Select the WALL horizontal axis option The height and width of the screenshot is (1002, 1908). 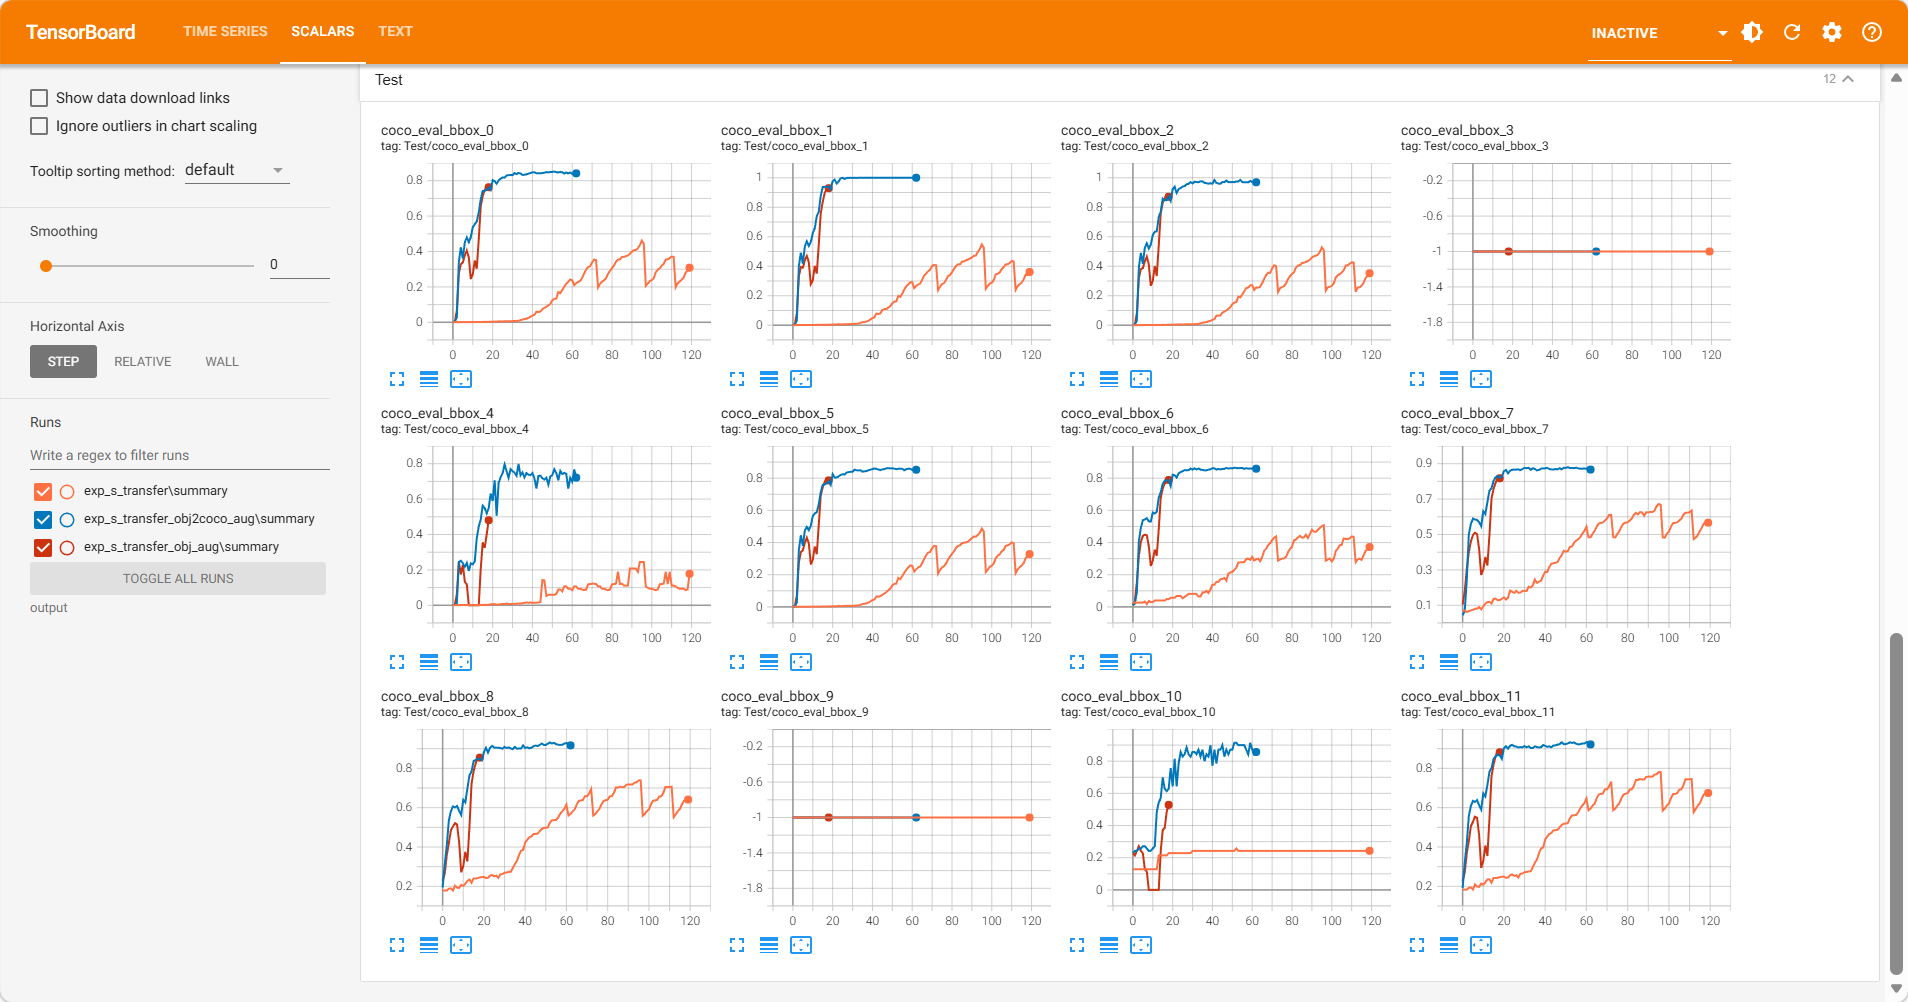pyautogui.click(x=222, y=362)
